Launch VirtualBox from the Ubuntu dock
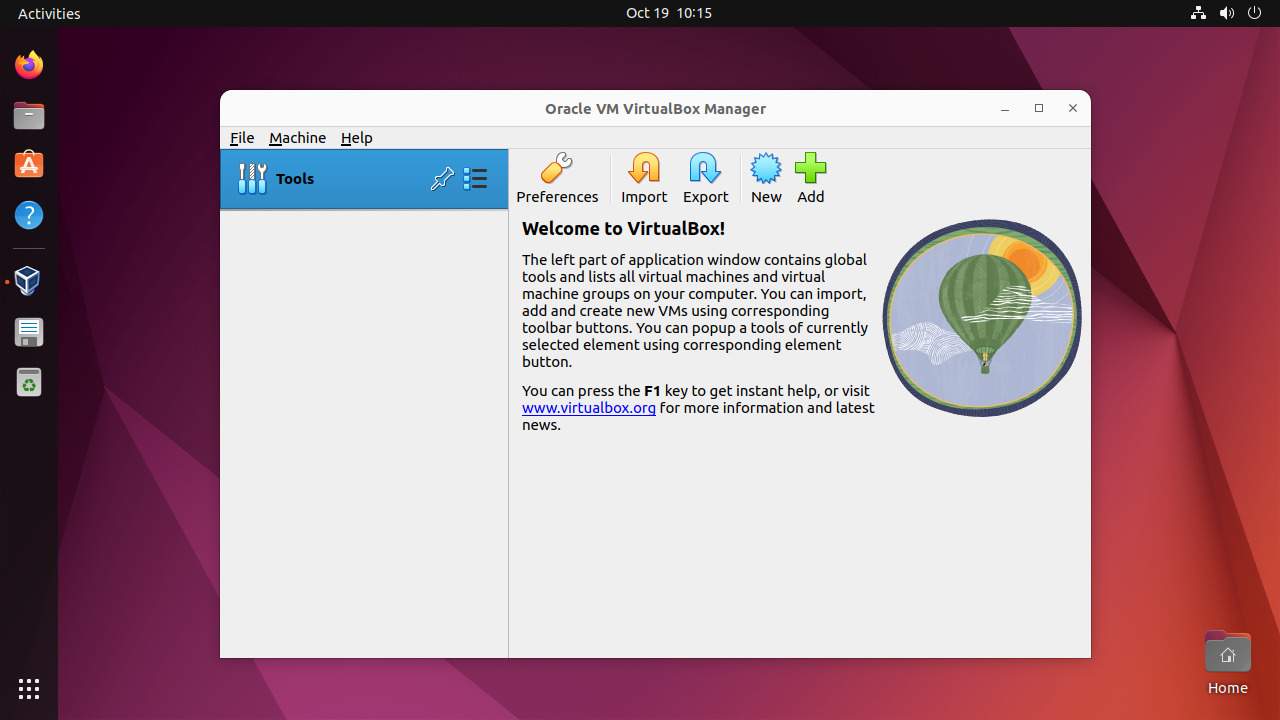 27,280
